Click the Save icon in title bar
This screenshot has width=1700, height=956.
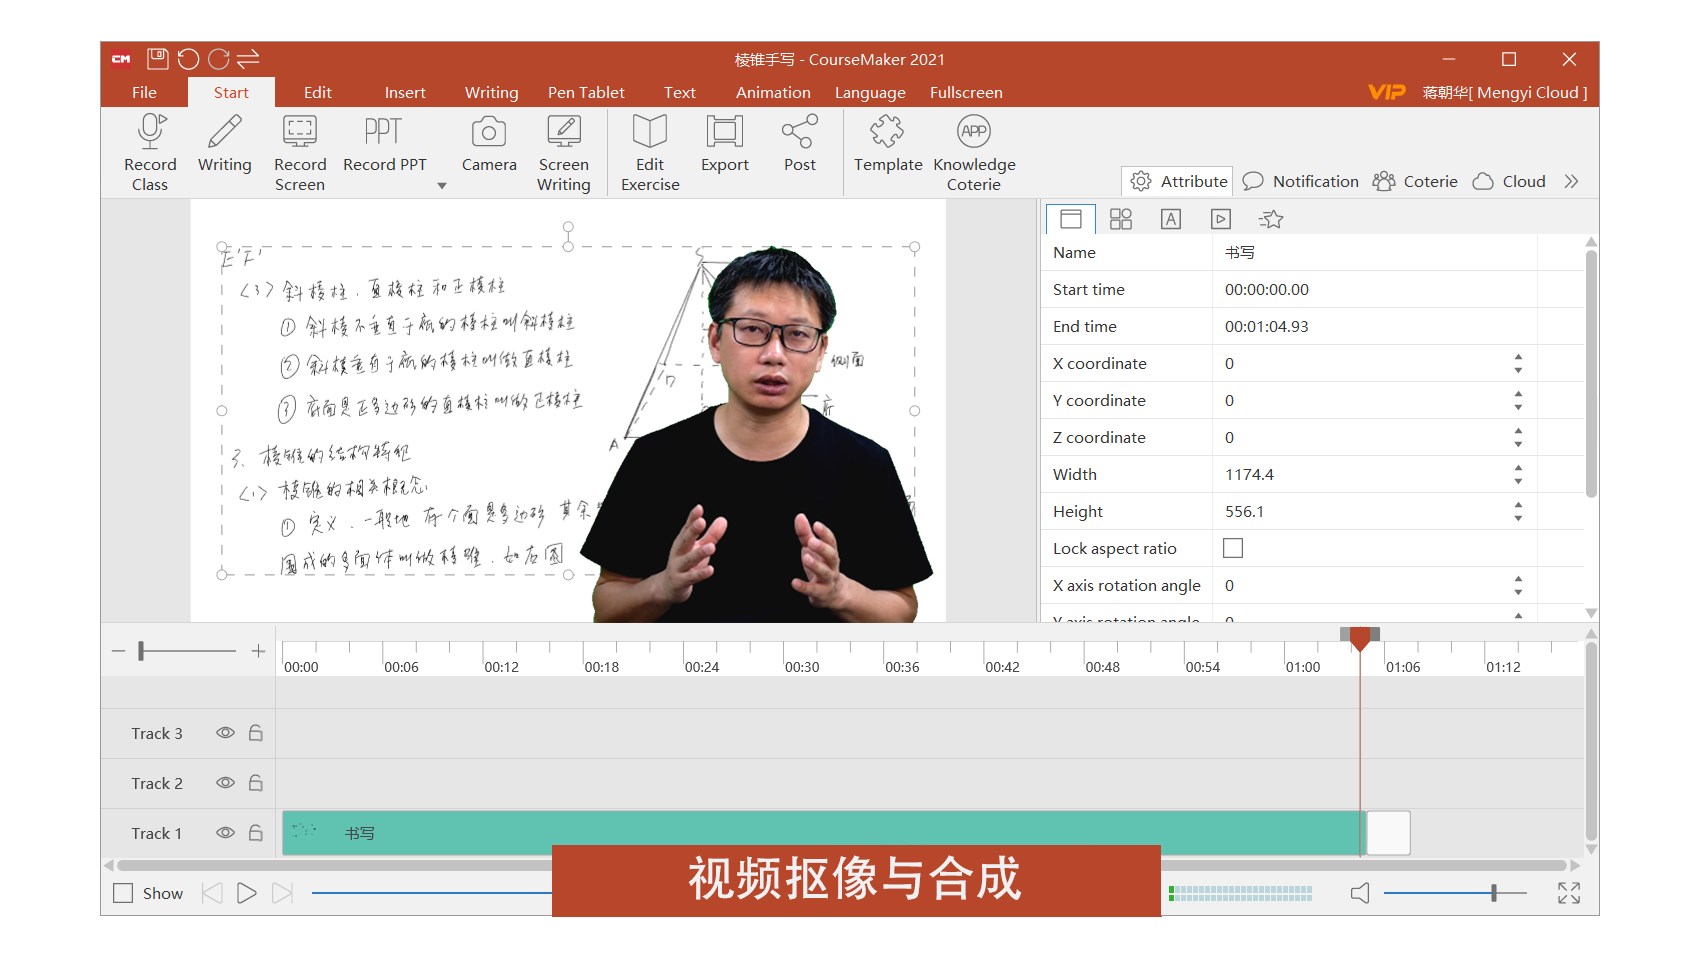click(x=158, y=59)
